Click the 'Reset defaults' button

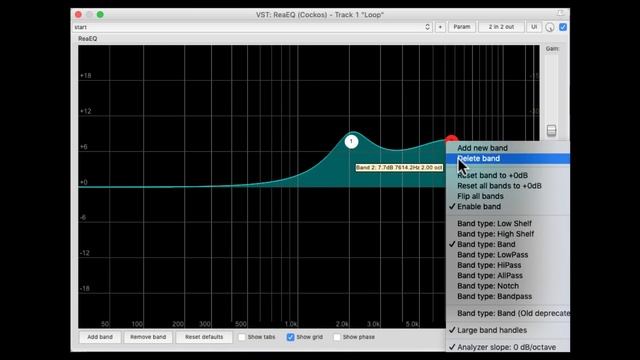[x=204, y=337]
